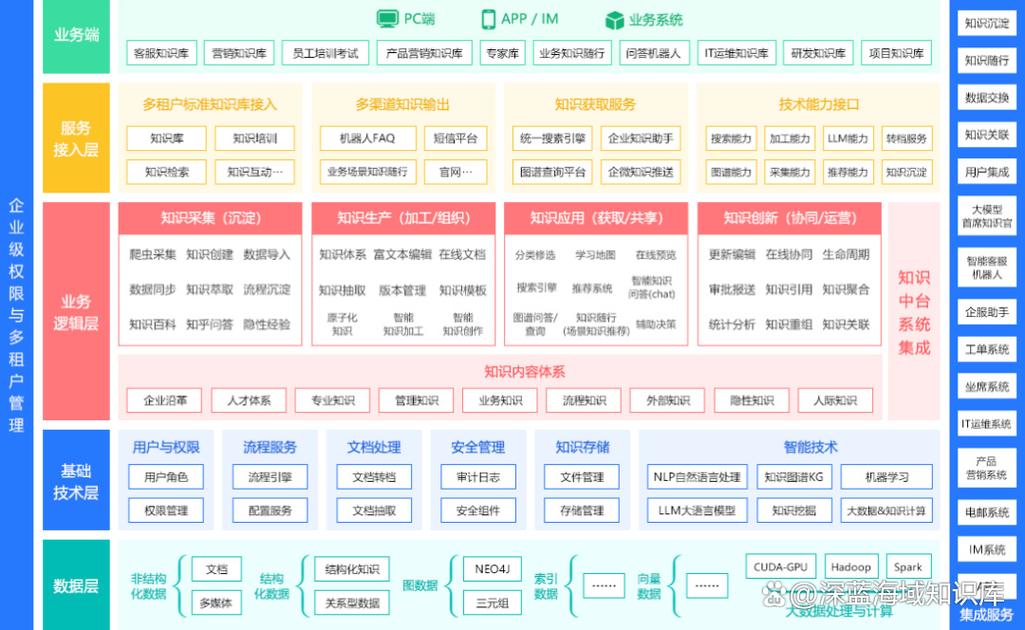Select the 生命周期 item
This screenshot has width=1025, height=630.
tap(846, 255)
